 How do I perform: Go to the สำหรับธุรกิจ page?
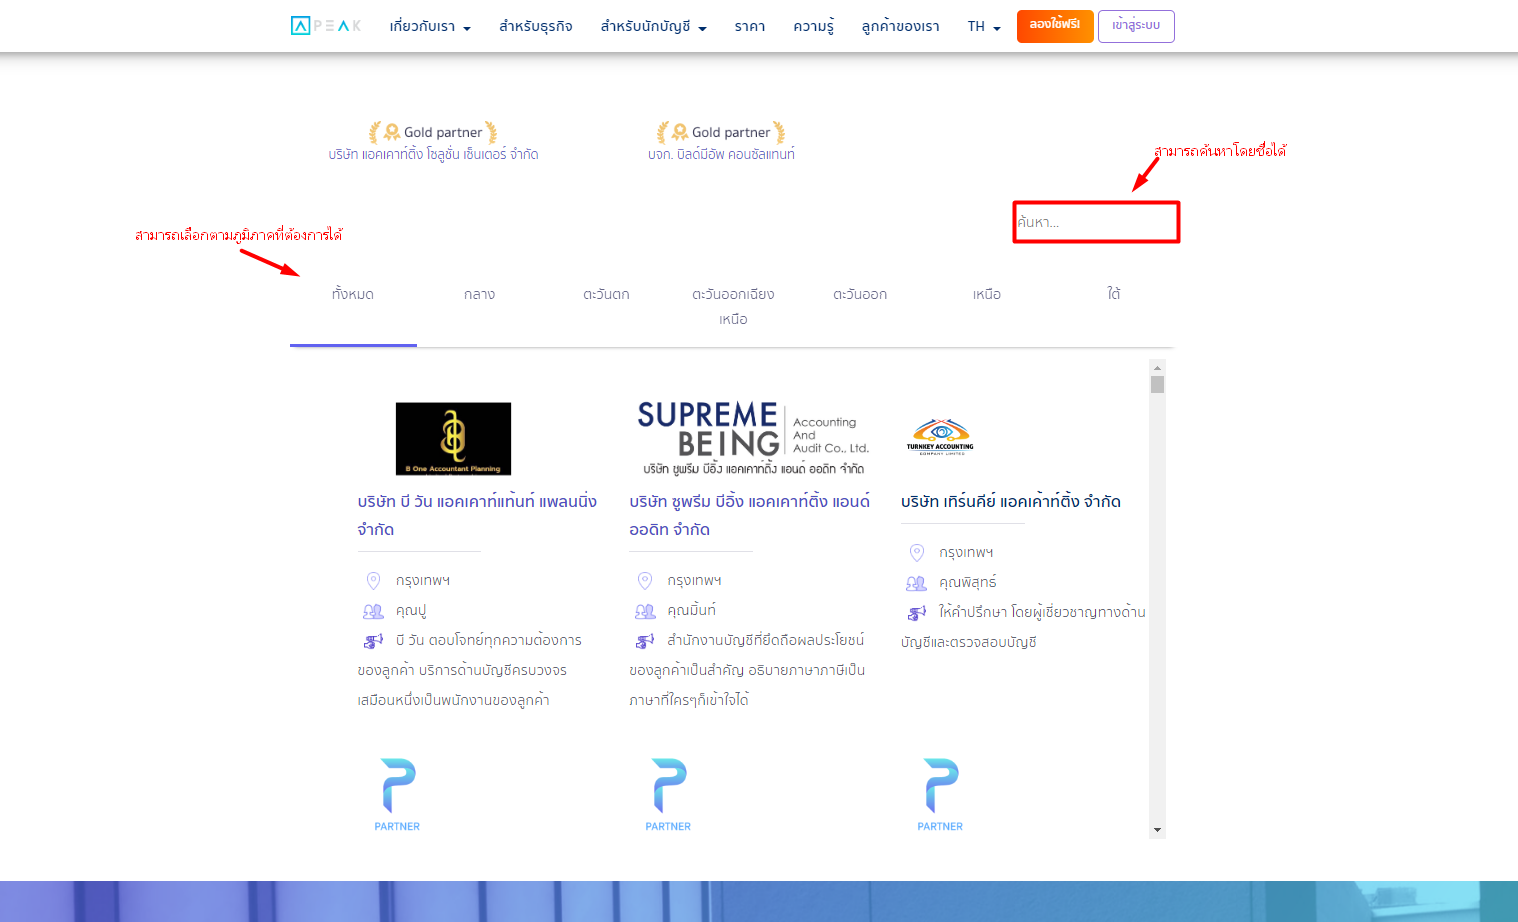536,27
